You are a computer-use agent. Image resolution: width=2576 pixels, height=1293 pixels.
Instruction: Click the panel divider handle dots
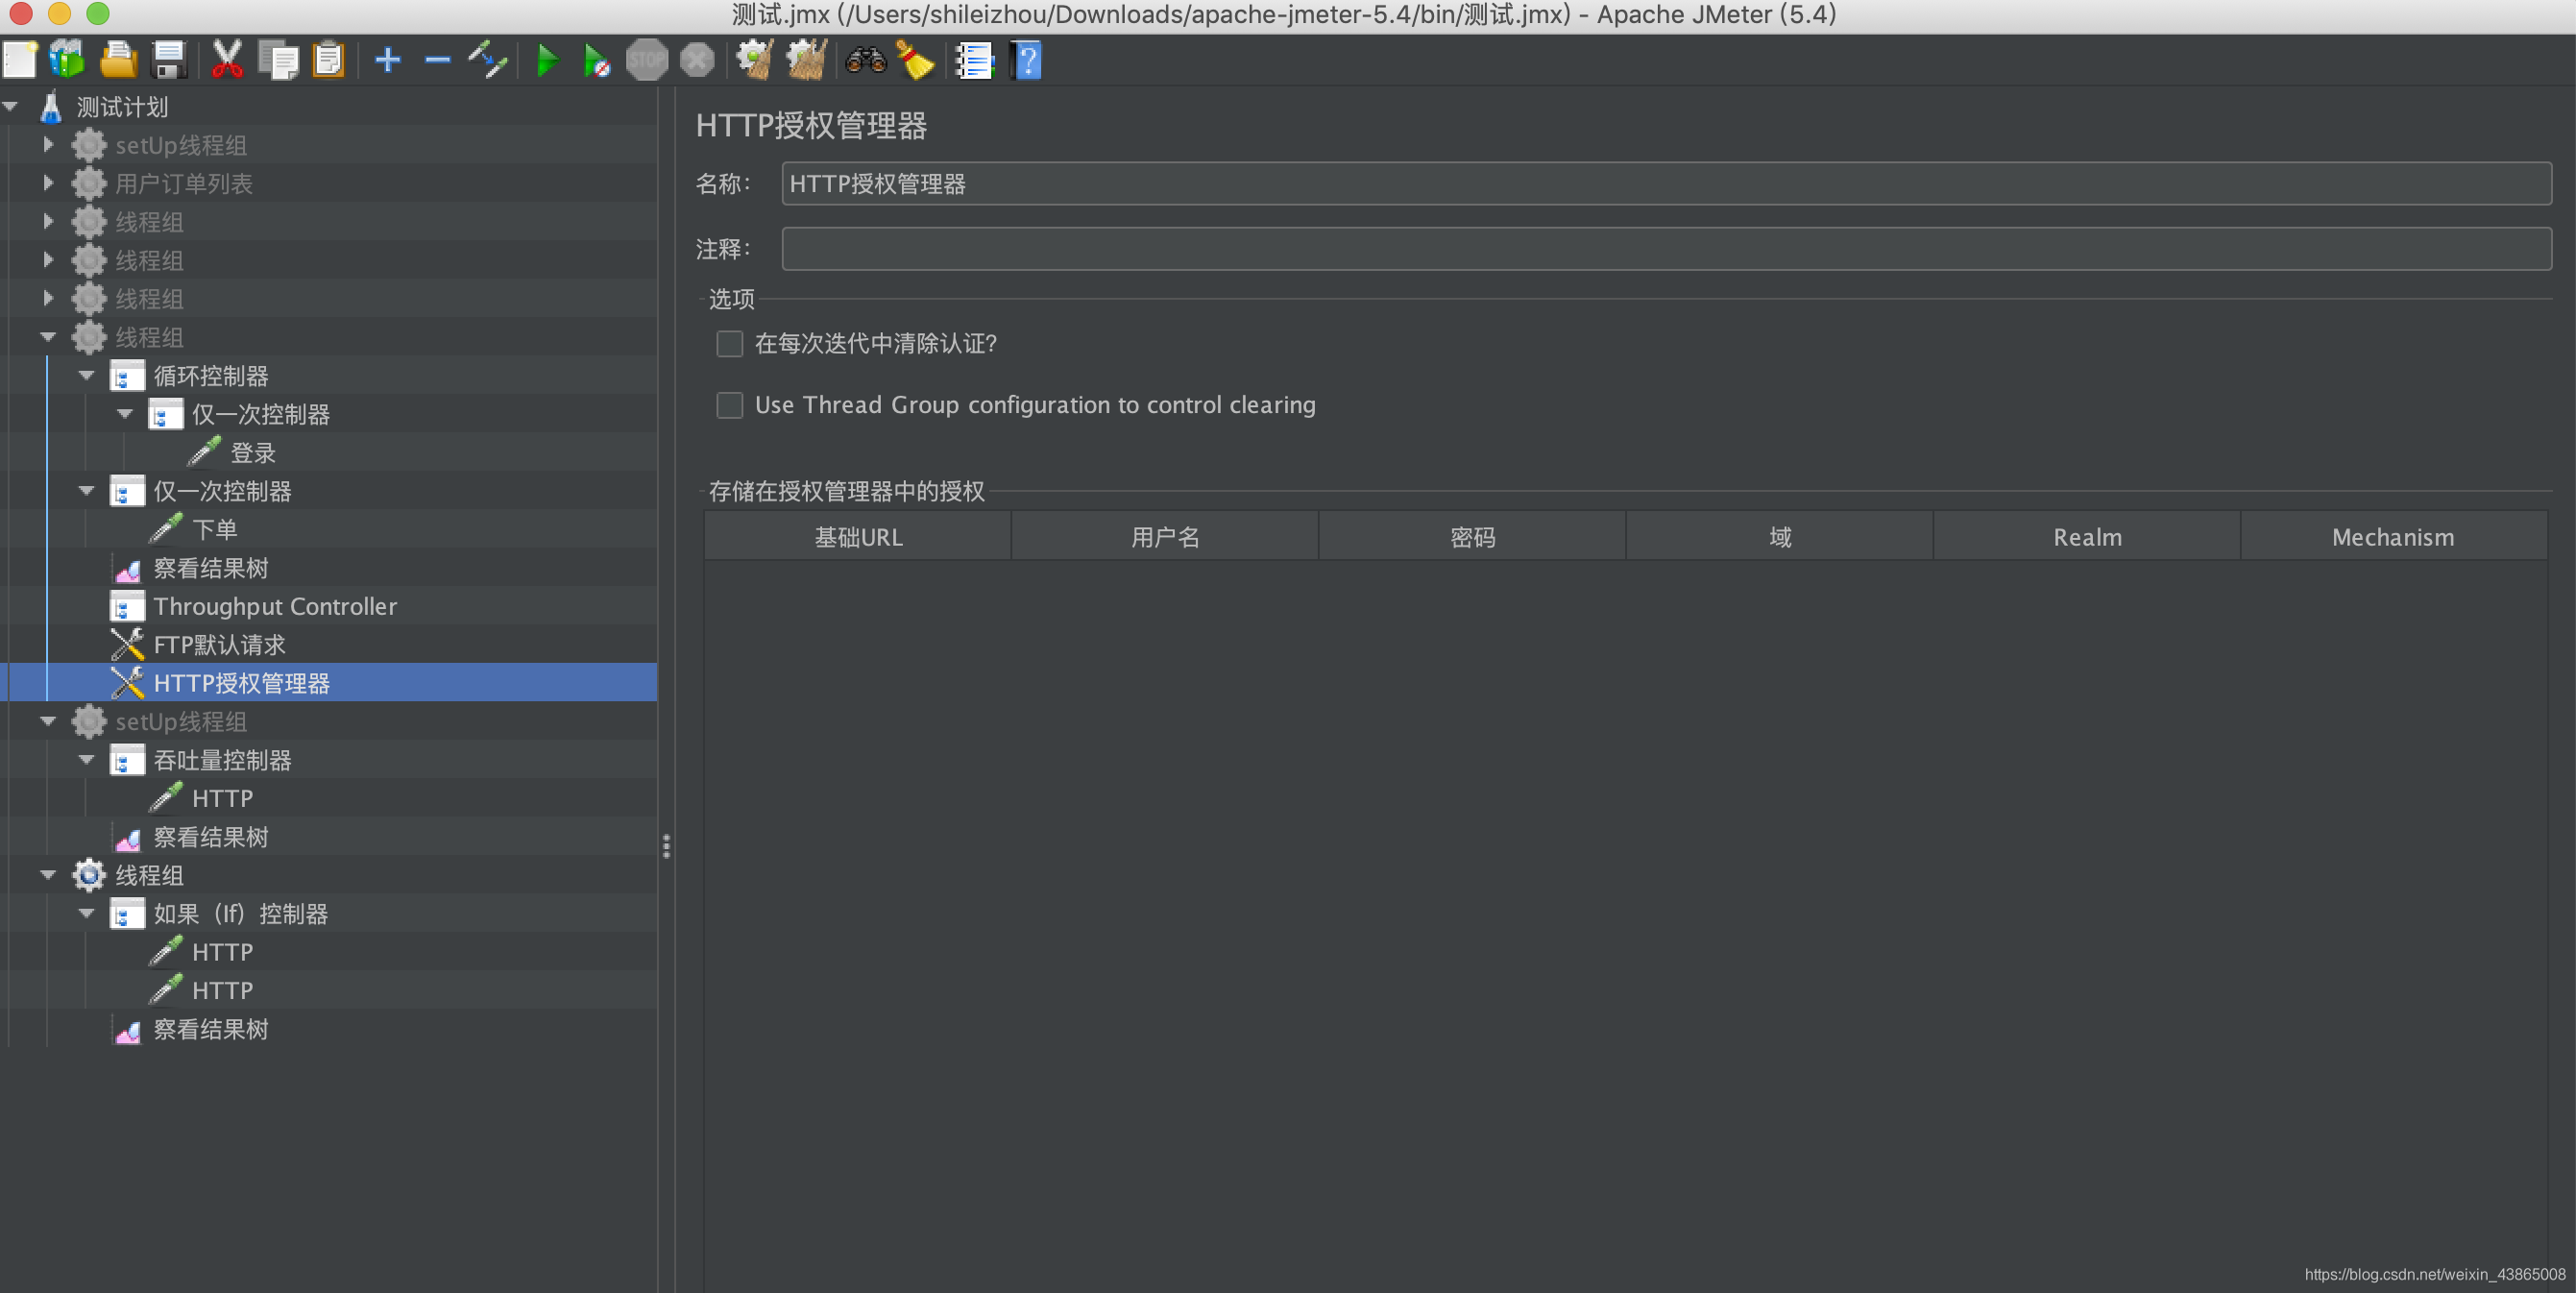[666, 847]
